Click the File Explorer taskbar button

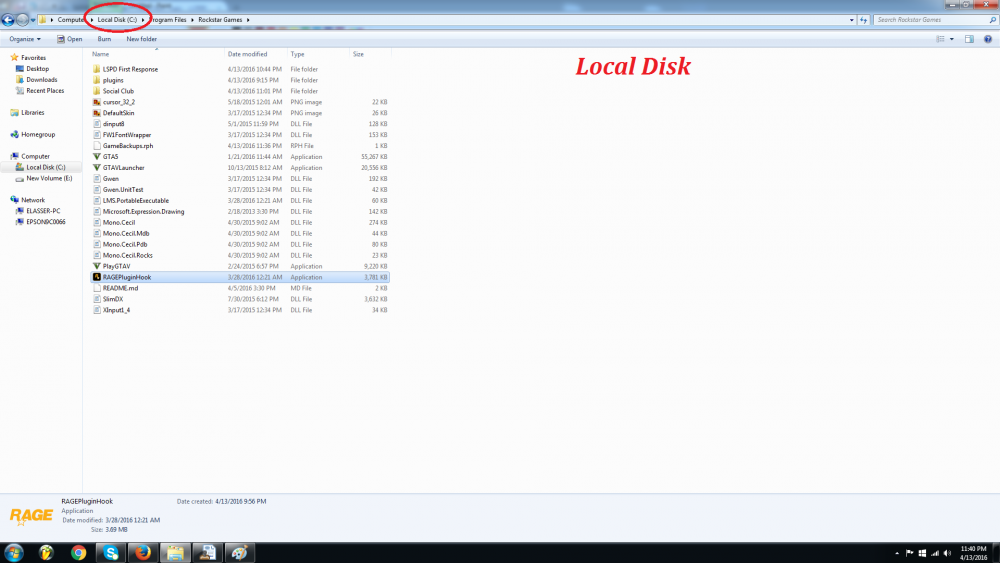(x=175, y=552)
